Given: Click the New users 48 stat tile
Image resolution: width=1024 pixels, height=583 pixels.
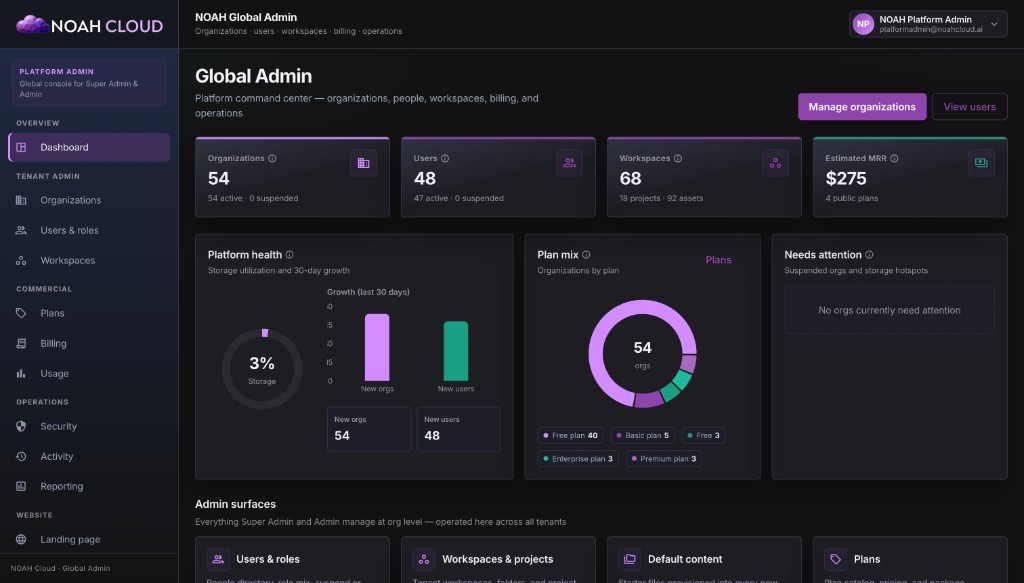Looking at the screenshot, I should (x=458, y=429).
